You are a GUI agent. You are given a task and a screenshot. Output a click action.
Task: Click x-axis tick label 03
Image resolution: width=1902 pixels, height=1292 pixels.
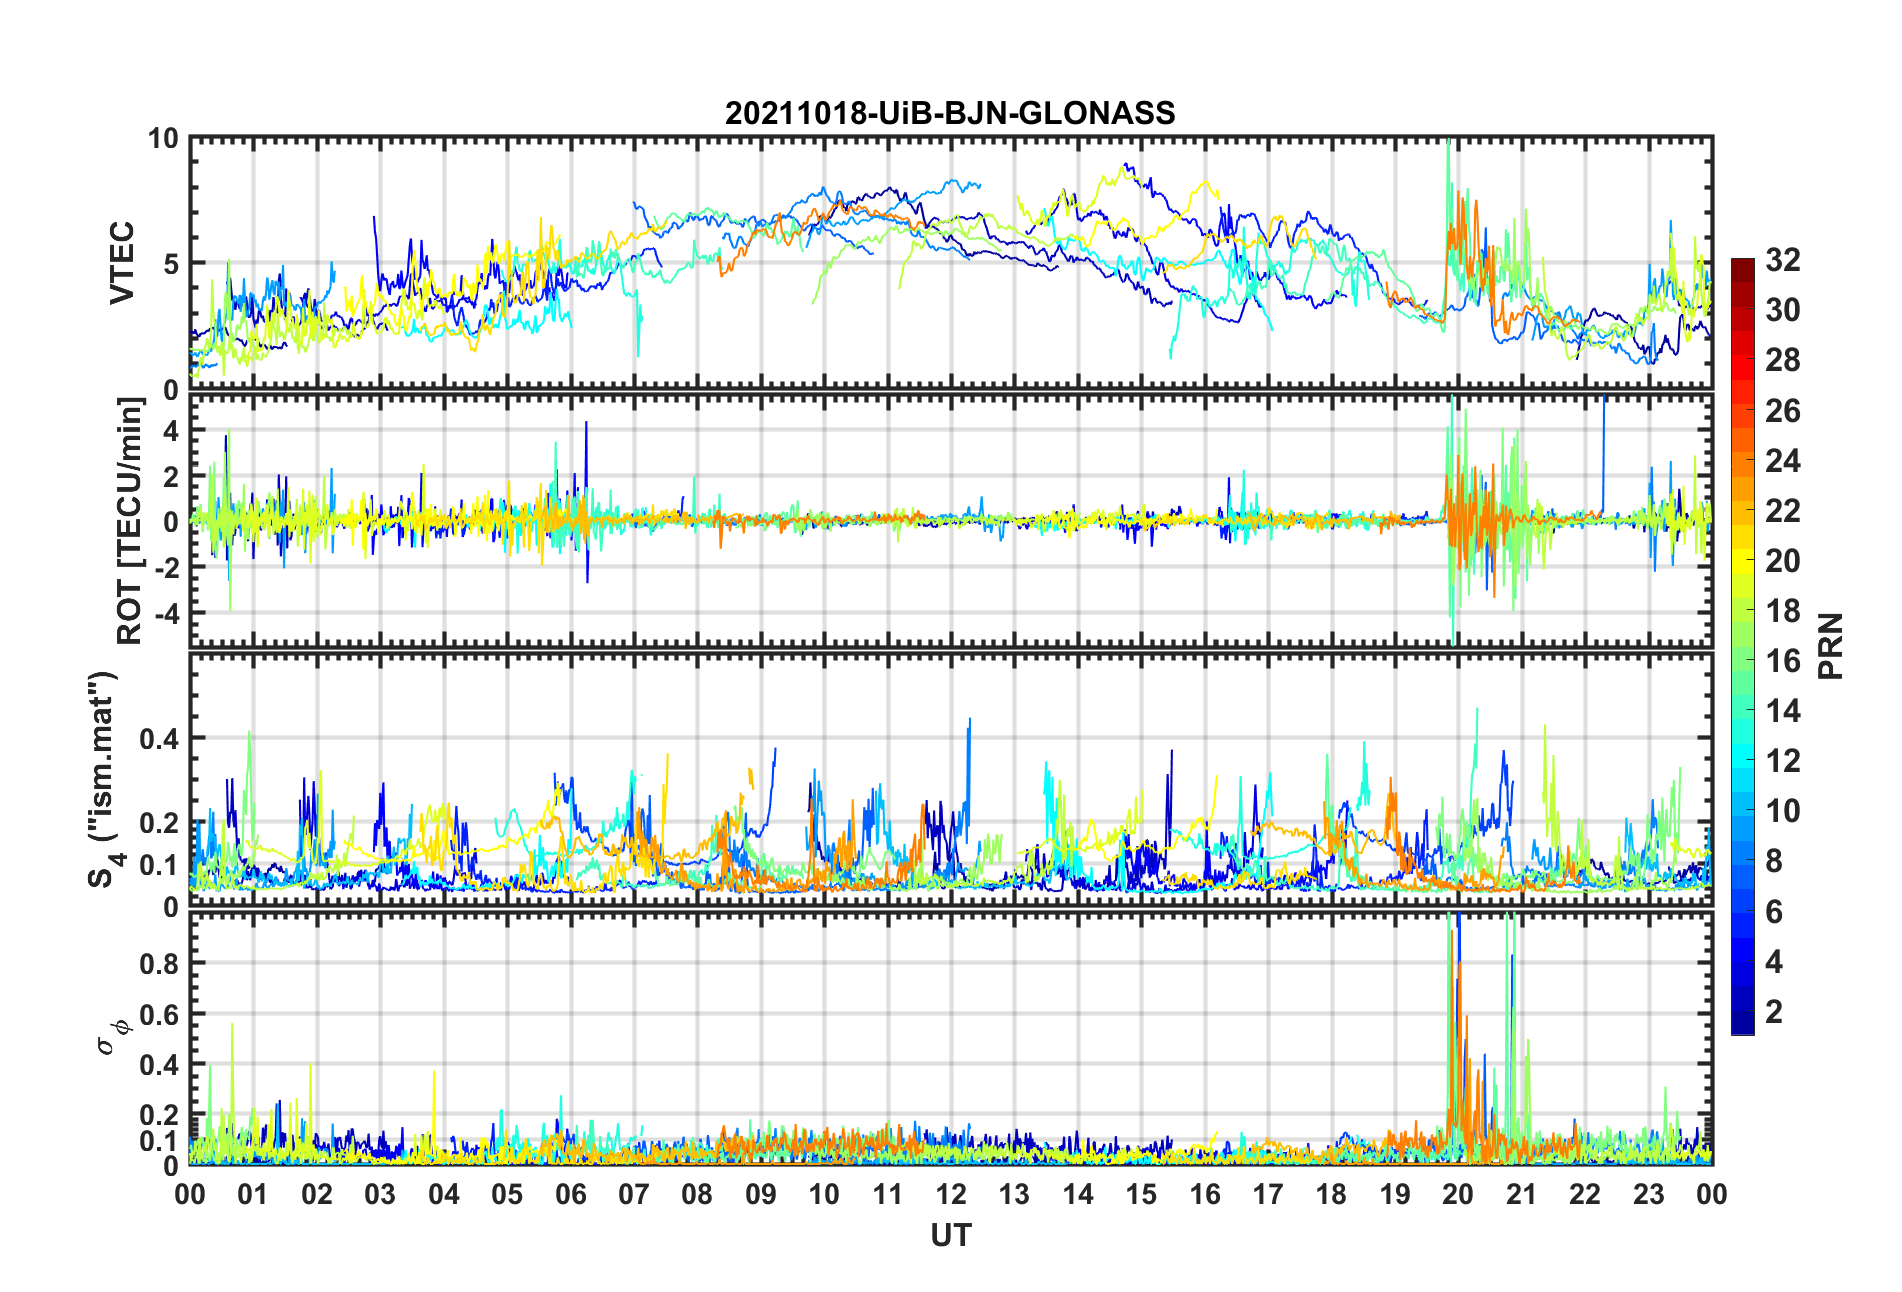(380, 1194)
